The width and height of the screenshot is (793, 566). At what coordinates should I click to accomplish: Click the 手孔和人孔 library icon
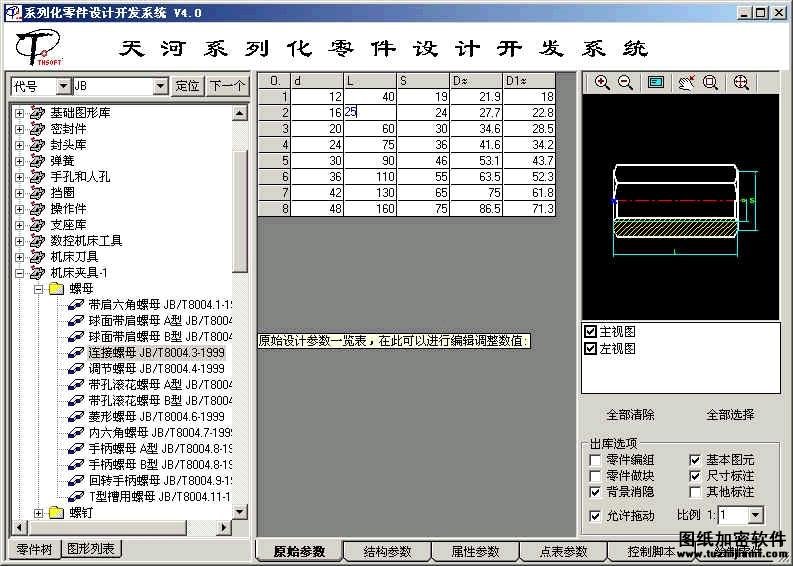coord(37,177)
